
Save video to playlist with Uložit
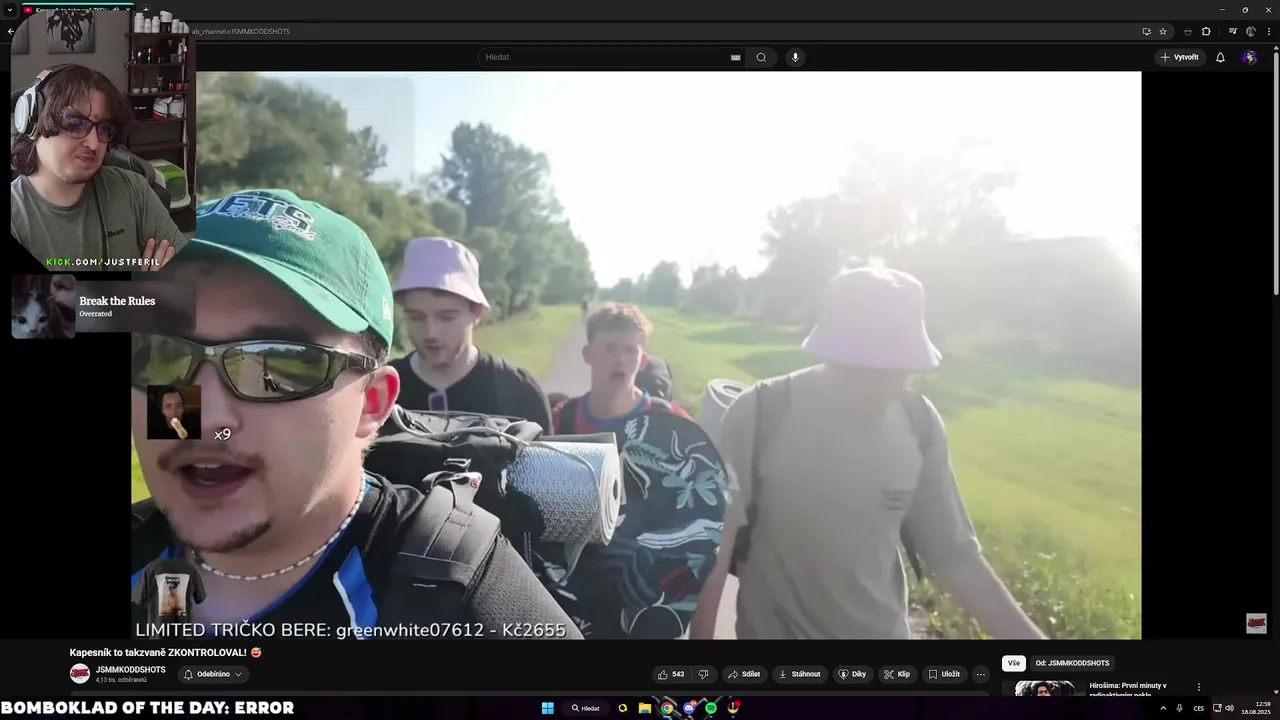[944, 674]
